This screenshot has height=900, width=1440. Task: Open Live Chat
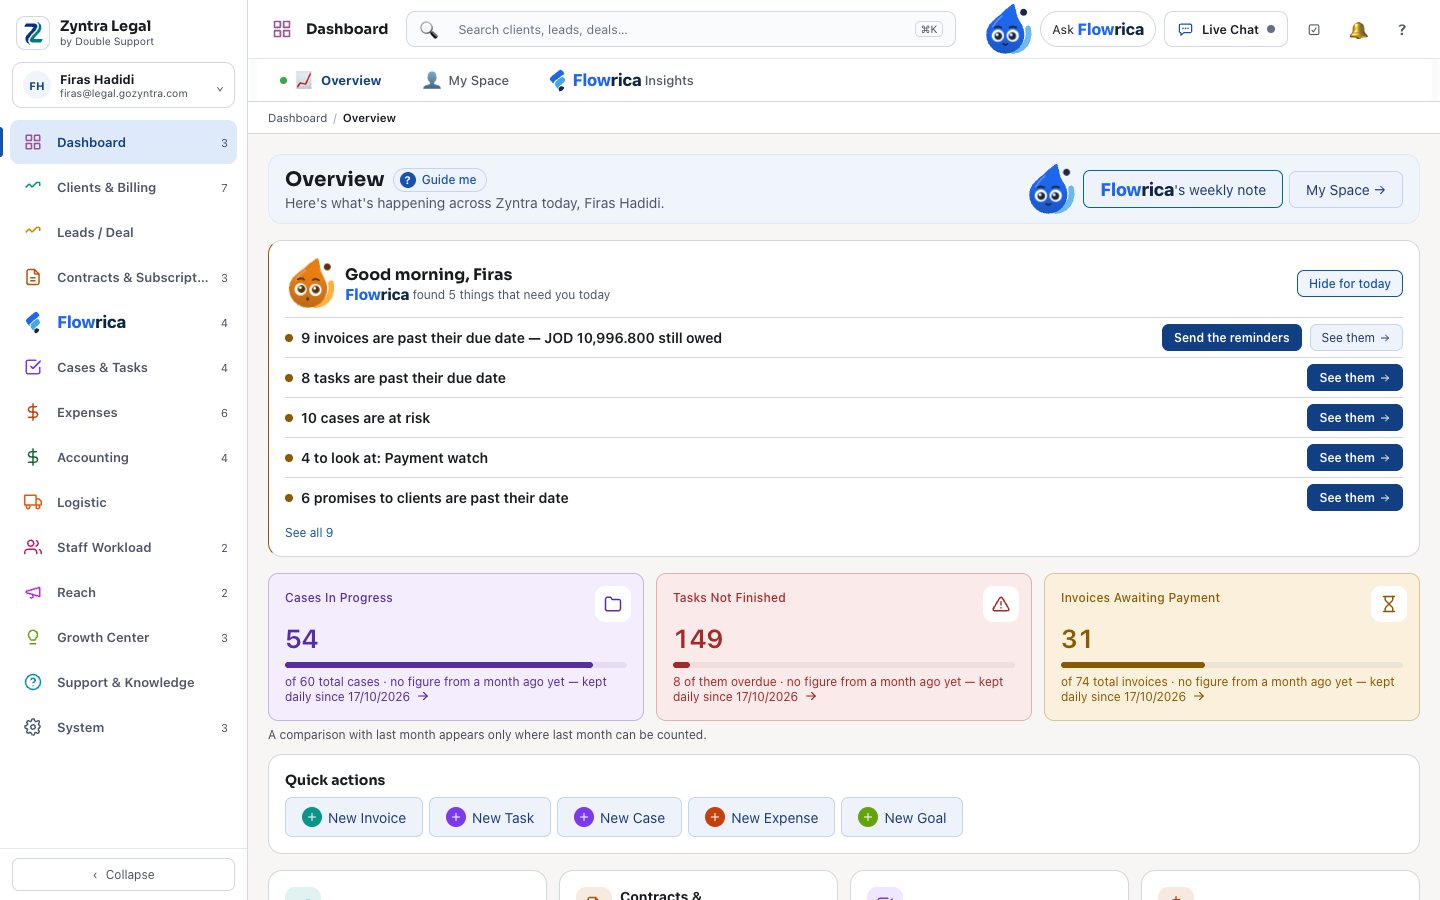click(1226, 30)
